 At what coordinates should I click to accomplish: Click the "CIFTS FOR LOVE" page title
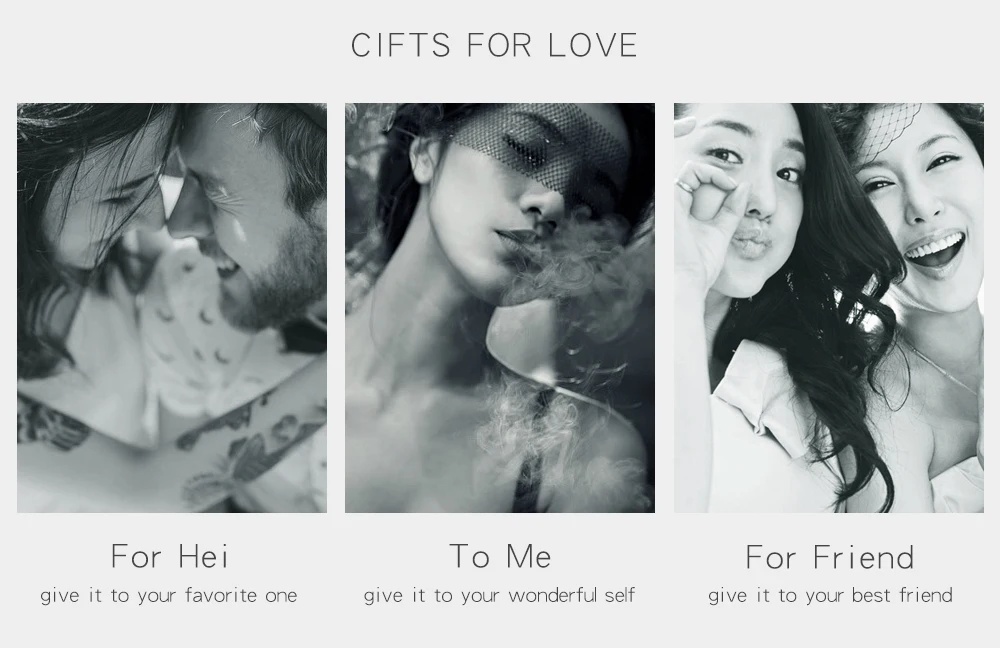point(494,45)
